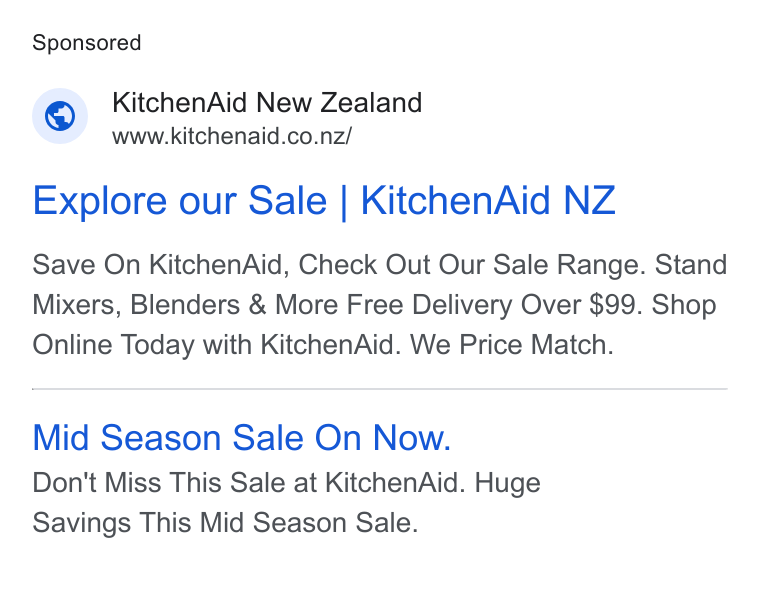Click the light blue circle behind the globe
Screen dimensions: 760x590
[x=60, y=116]
